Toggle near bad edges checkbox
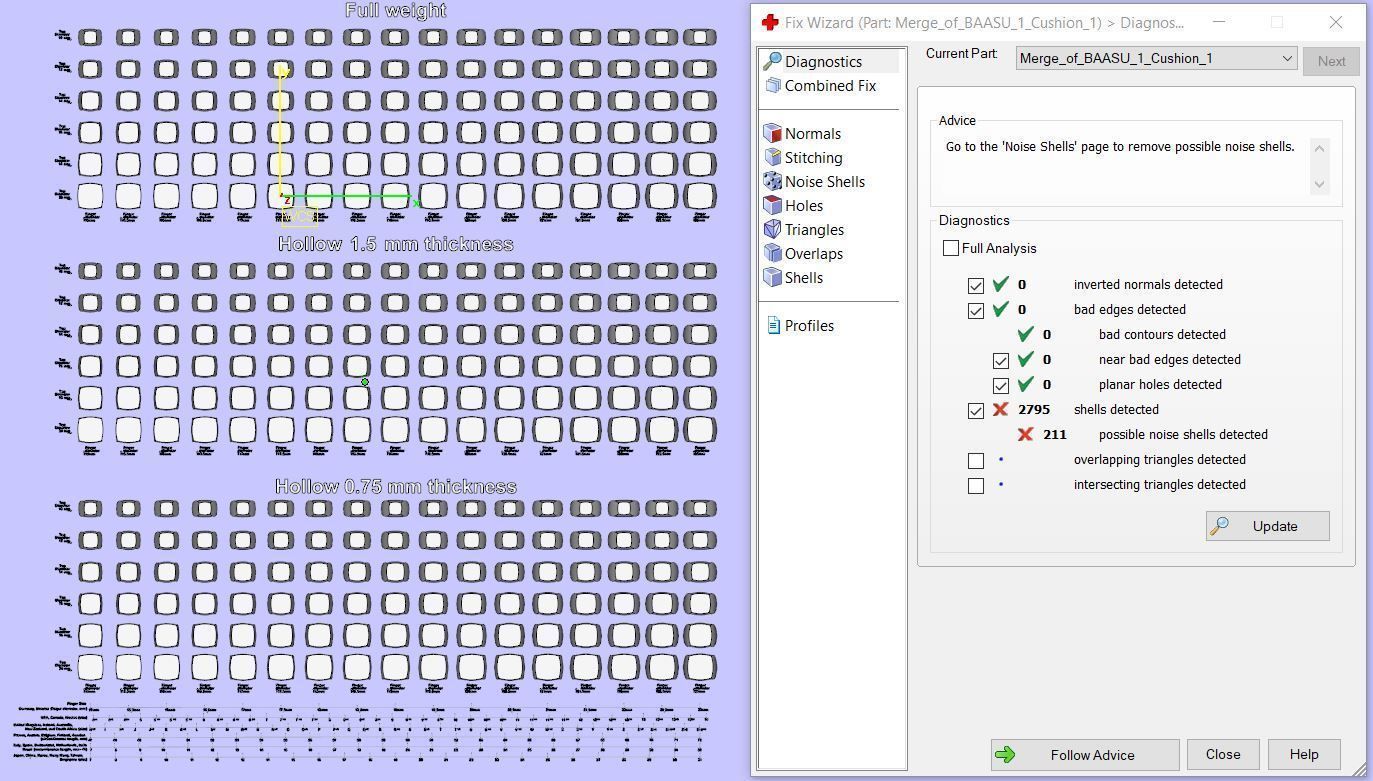 tap(1001, 361)
